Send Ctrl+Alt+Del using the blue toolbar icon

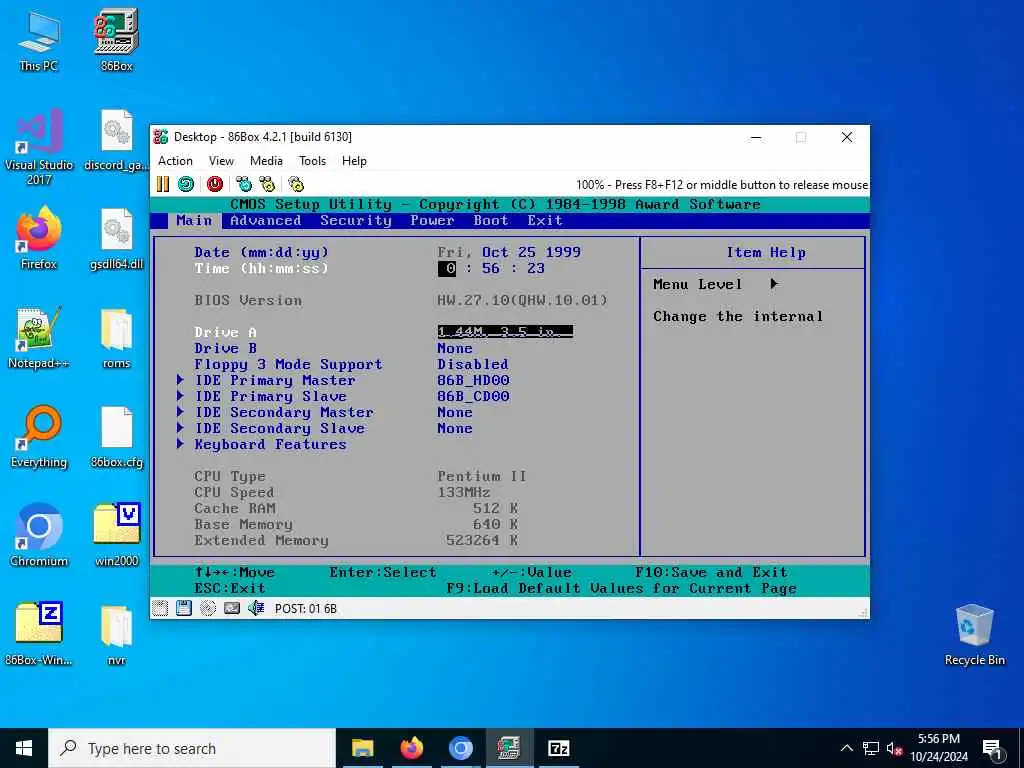click(244, 184)
